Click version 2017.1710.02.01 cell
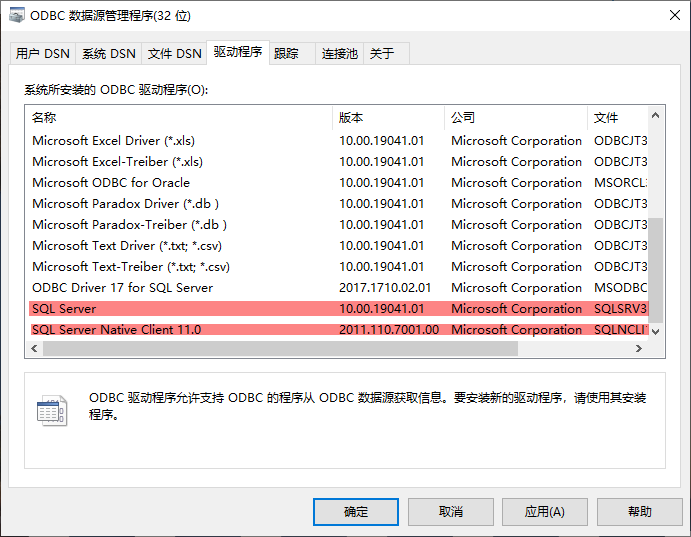Screen dimensions: 691x537 pyautogui.click(x=385, y=288)
